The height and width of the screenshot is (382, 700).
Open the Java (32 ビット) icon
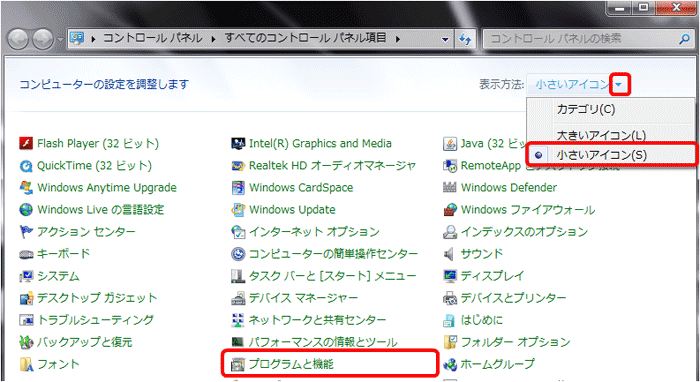point(450,143)
